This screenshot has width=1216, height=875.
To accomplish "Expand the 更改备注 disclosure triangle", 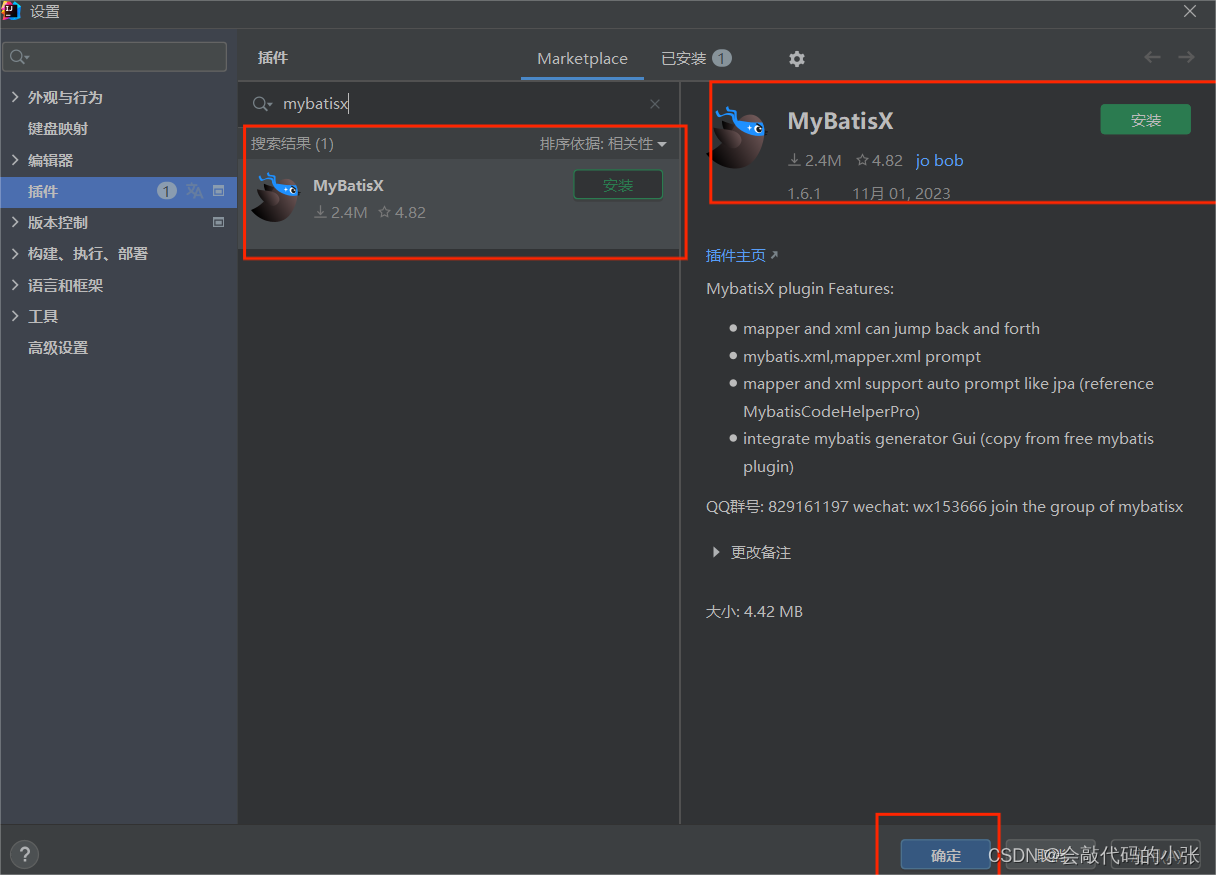I will pyautogui.click(x=716, y=552).
